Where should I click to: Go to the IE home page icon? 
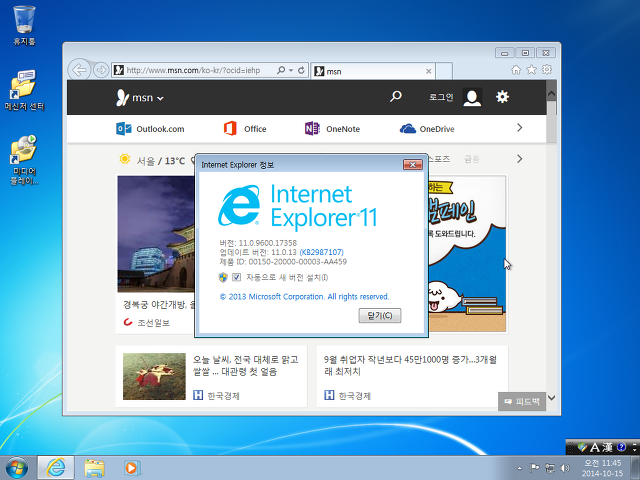click(516, 70)
